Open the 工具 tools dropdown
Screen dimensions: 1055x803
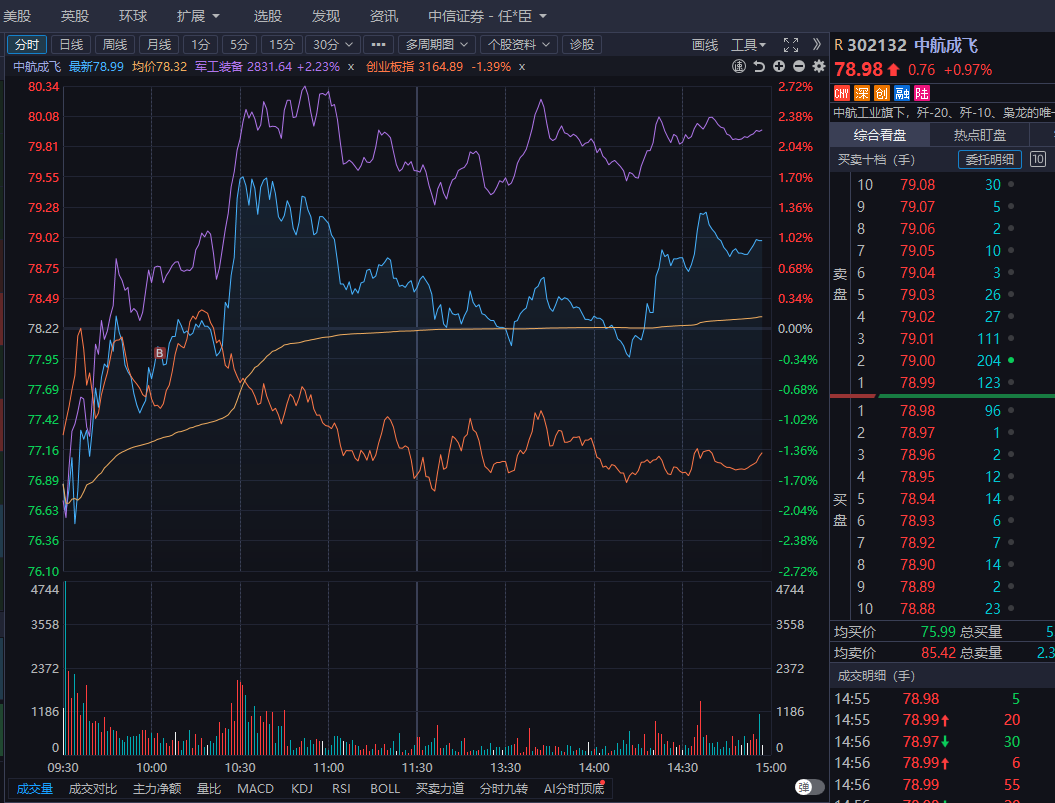tap(749, 45)
